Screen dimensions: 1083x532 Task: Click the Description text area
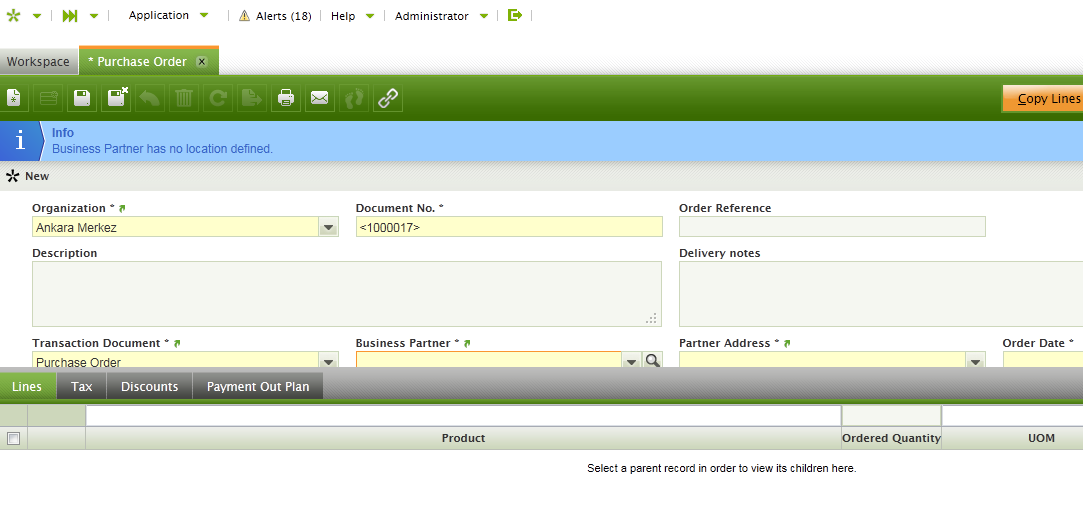pyautogui.click(x=347, y=294)
